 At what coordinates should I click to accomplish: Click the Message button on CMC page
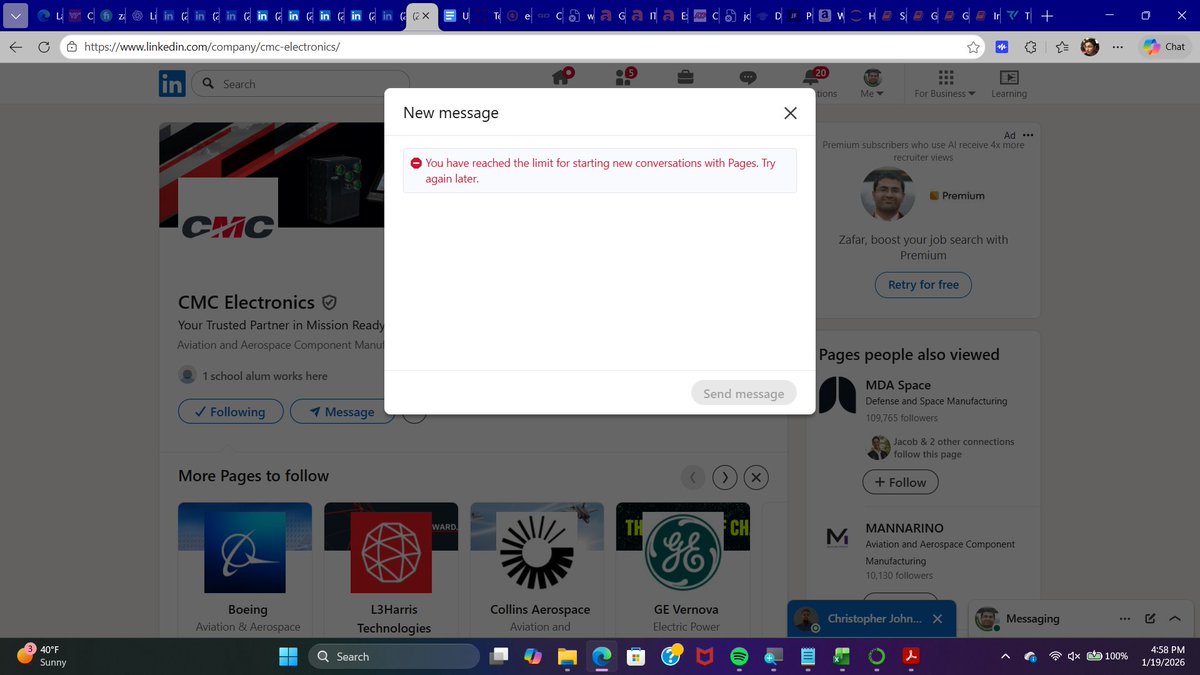(342, 411)
